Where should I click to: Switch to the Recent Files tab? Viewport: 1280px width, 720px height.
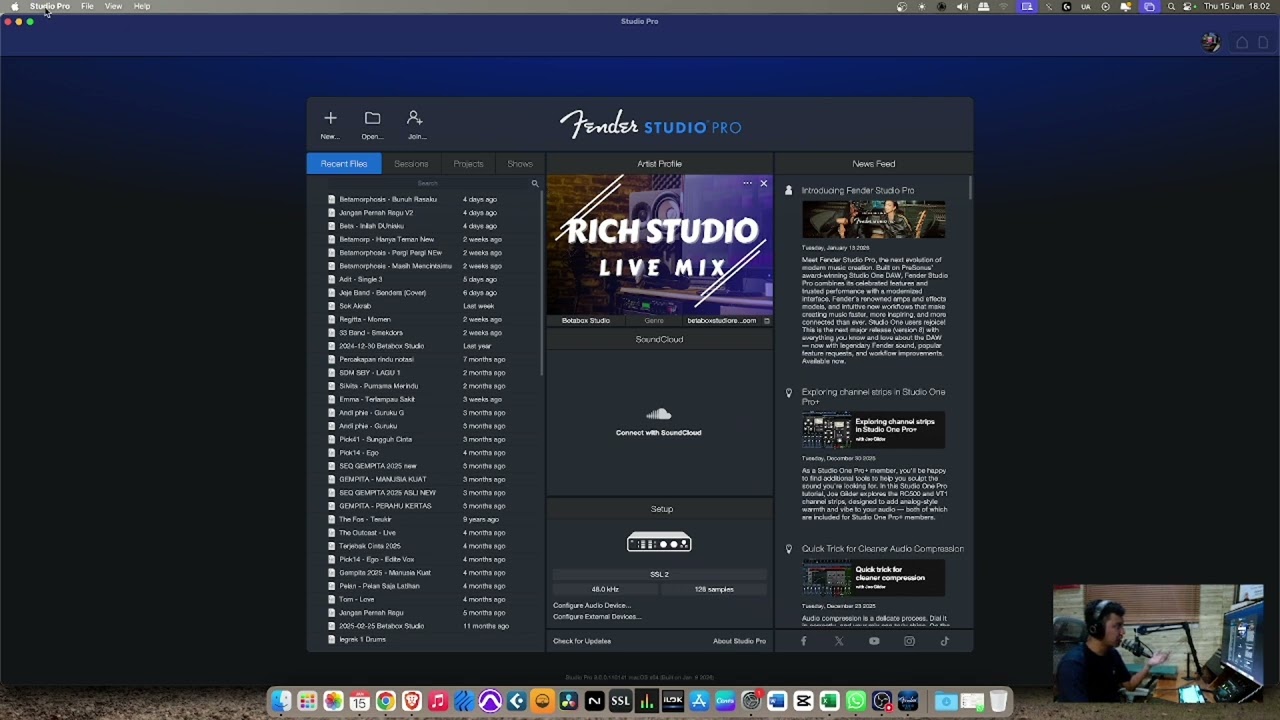344,164
